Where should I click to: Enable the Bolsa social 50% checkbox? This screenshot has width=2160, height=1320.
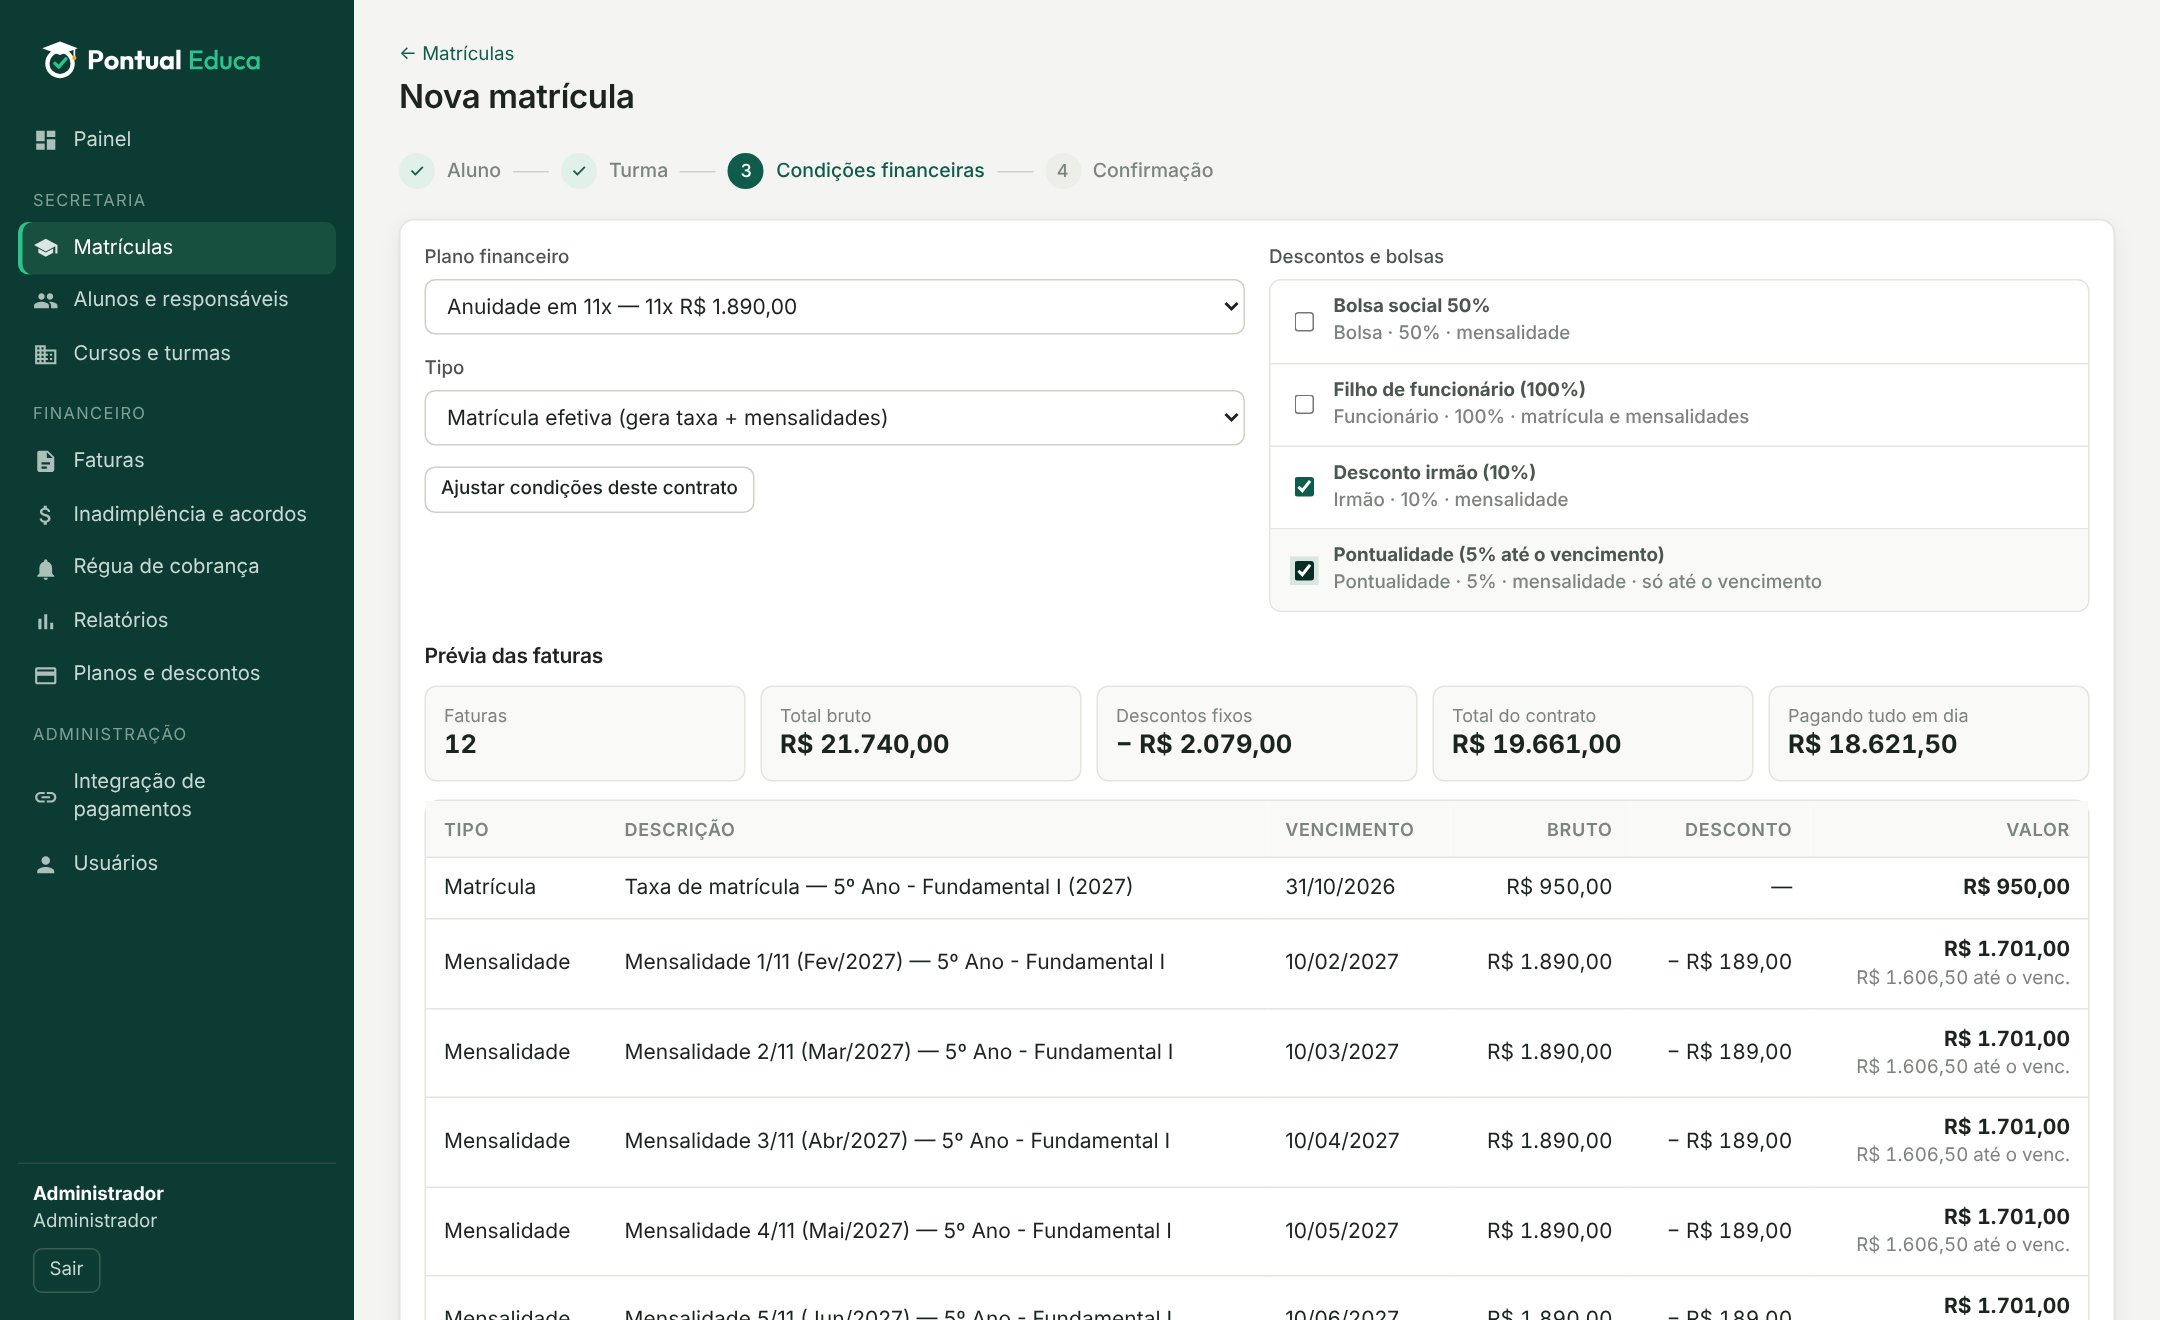[x=1304, y=322]
